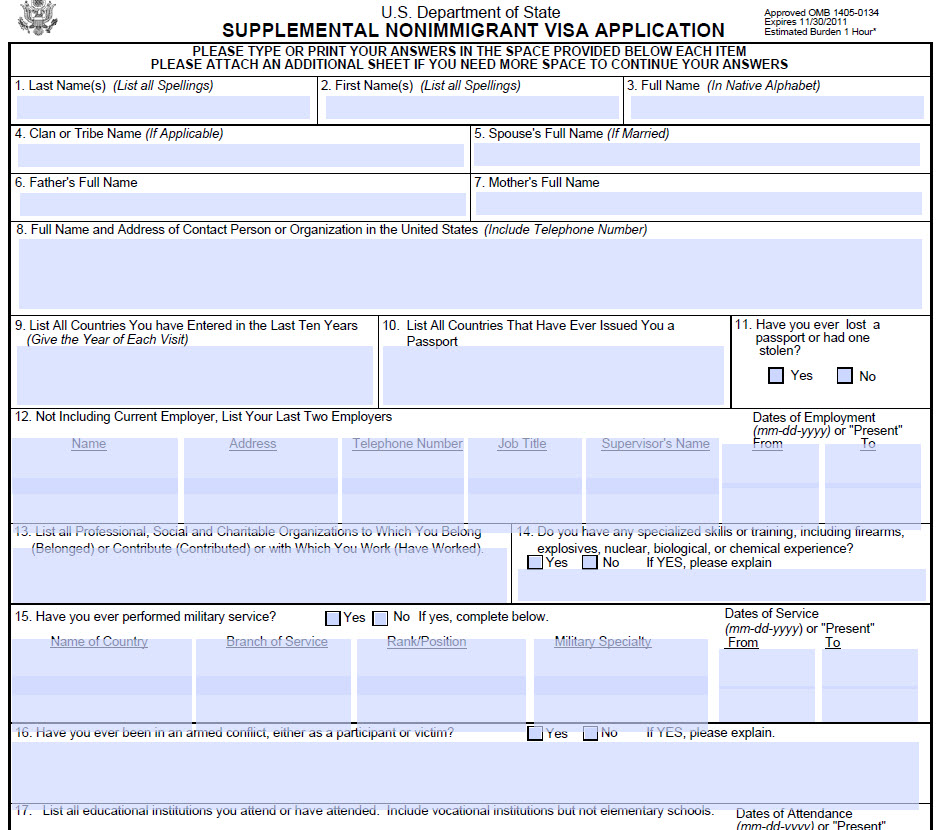Mark No for armed conflict question
The width and height of the screenshot is (943, 830).
coord(590,733)
